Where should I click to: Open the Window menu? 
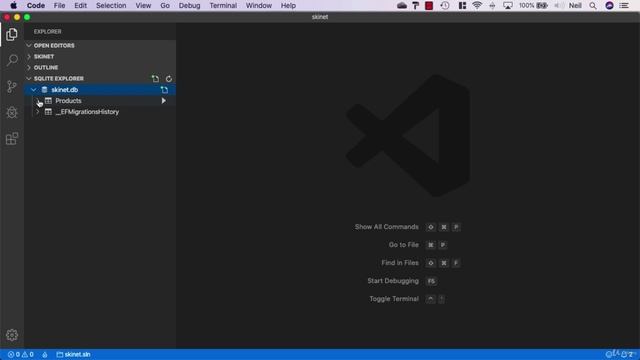[259, 6]
